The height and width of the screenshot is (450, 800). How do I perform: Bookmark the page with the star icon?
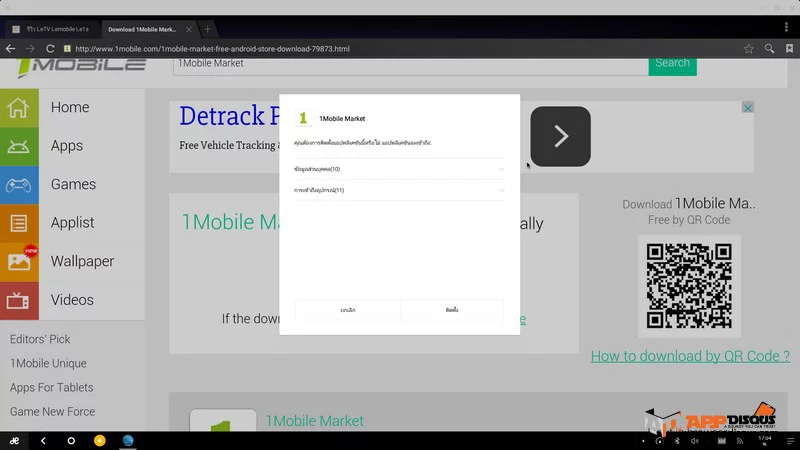tap(748, 48)
